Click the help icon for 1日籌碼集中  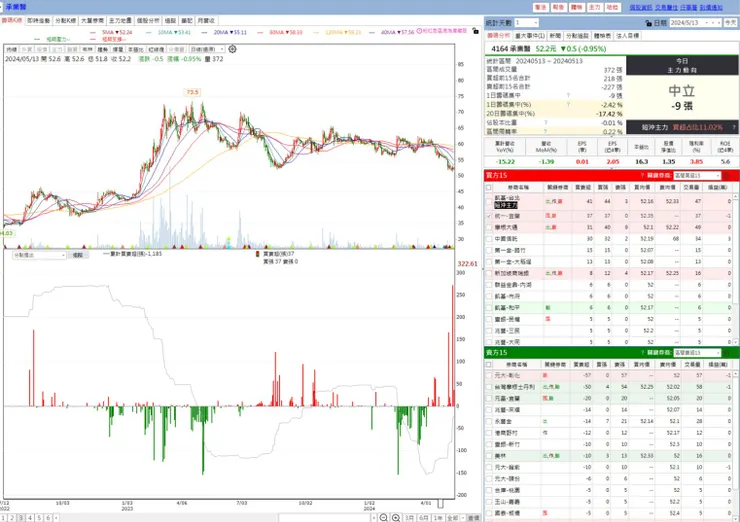click(x=569, y=96)
